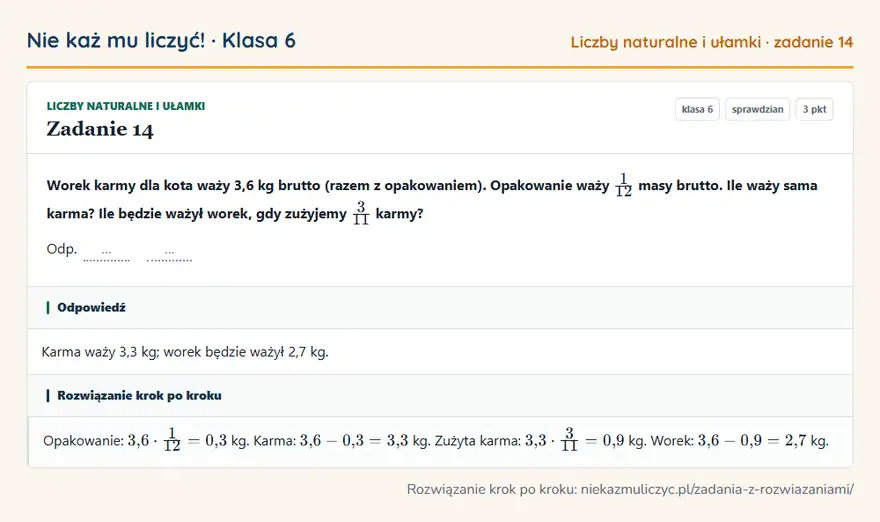This screenshot has width=880, height=522.
Task: Click 'Worek: 3,6 − 0,9 = 2,7 kg' step
Action: click(x=739, y=441)
